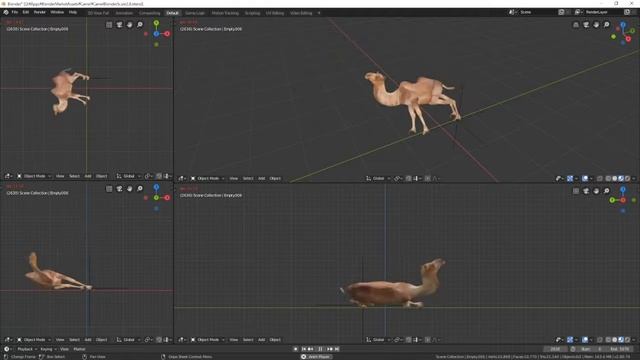
Task: Open the timeline Marker menu
Action: click(79, 349)
